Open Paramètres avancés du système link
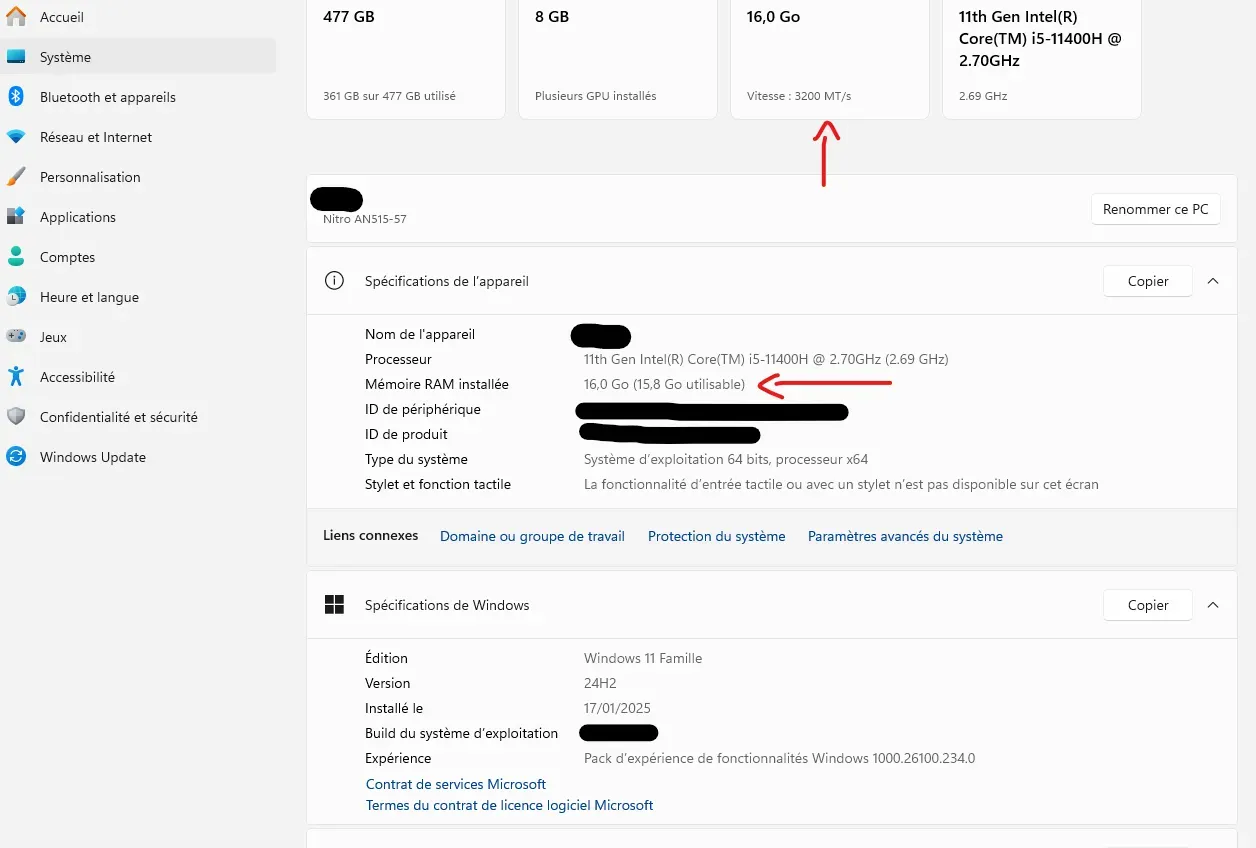Viewport: 1256px width, 848px height. pos(905,536)
